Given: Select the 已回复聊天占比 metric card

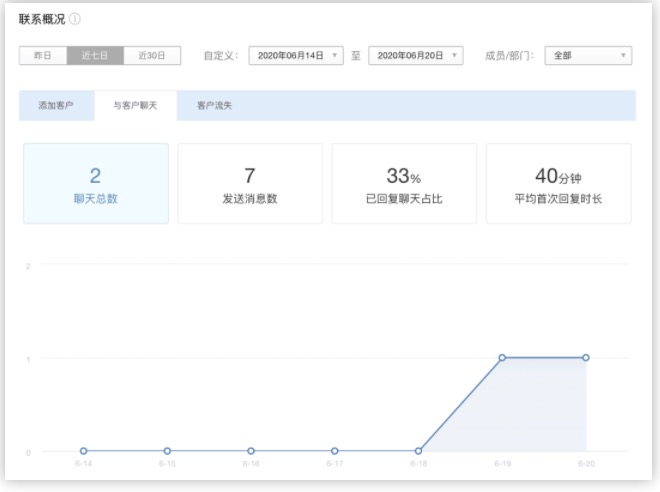Looking at the screenshot, I should 404,184.
